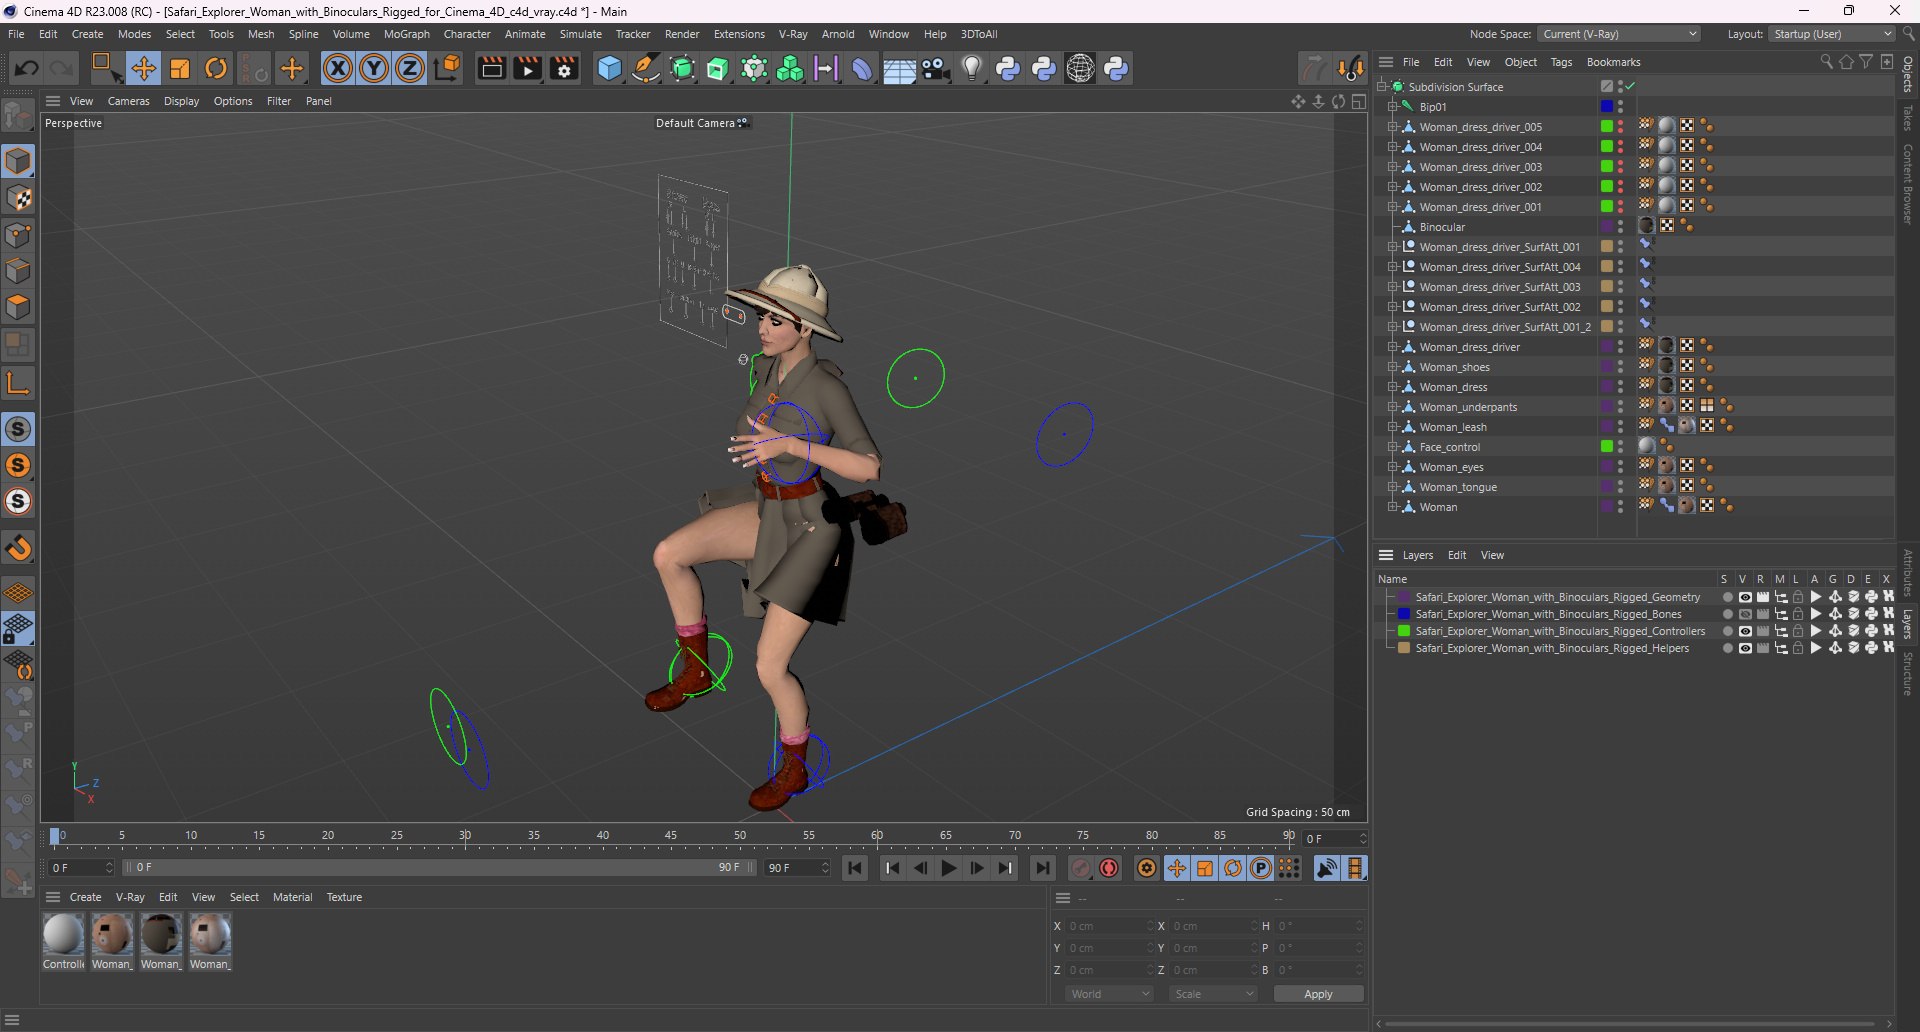Open the Simulate menu
1920x1032 pixels.
(580, 34)
